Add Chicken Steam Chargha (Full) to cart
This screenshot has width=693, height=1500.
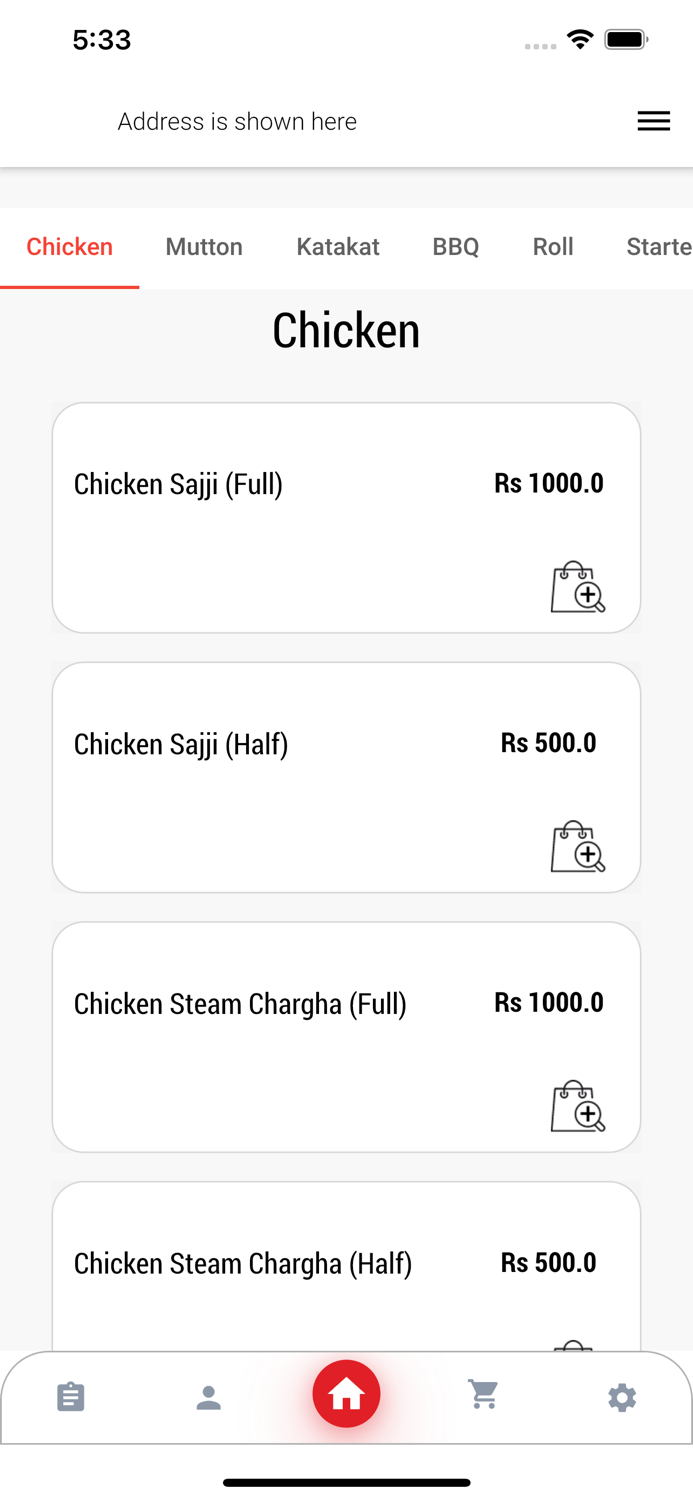578,1108
